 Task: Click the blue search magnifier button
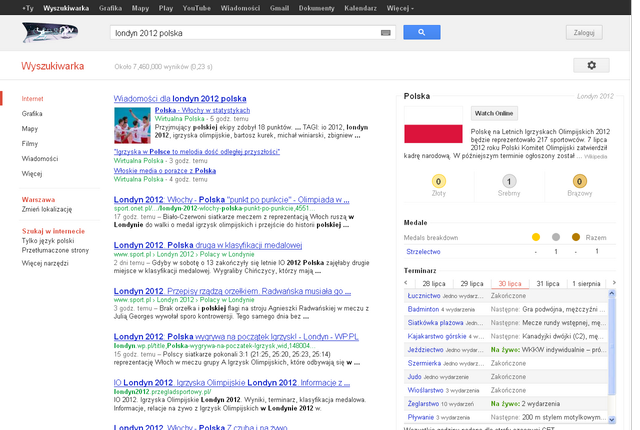(x=422, y=32)
